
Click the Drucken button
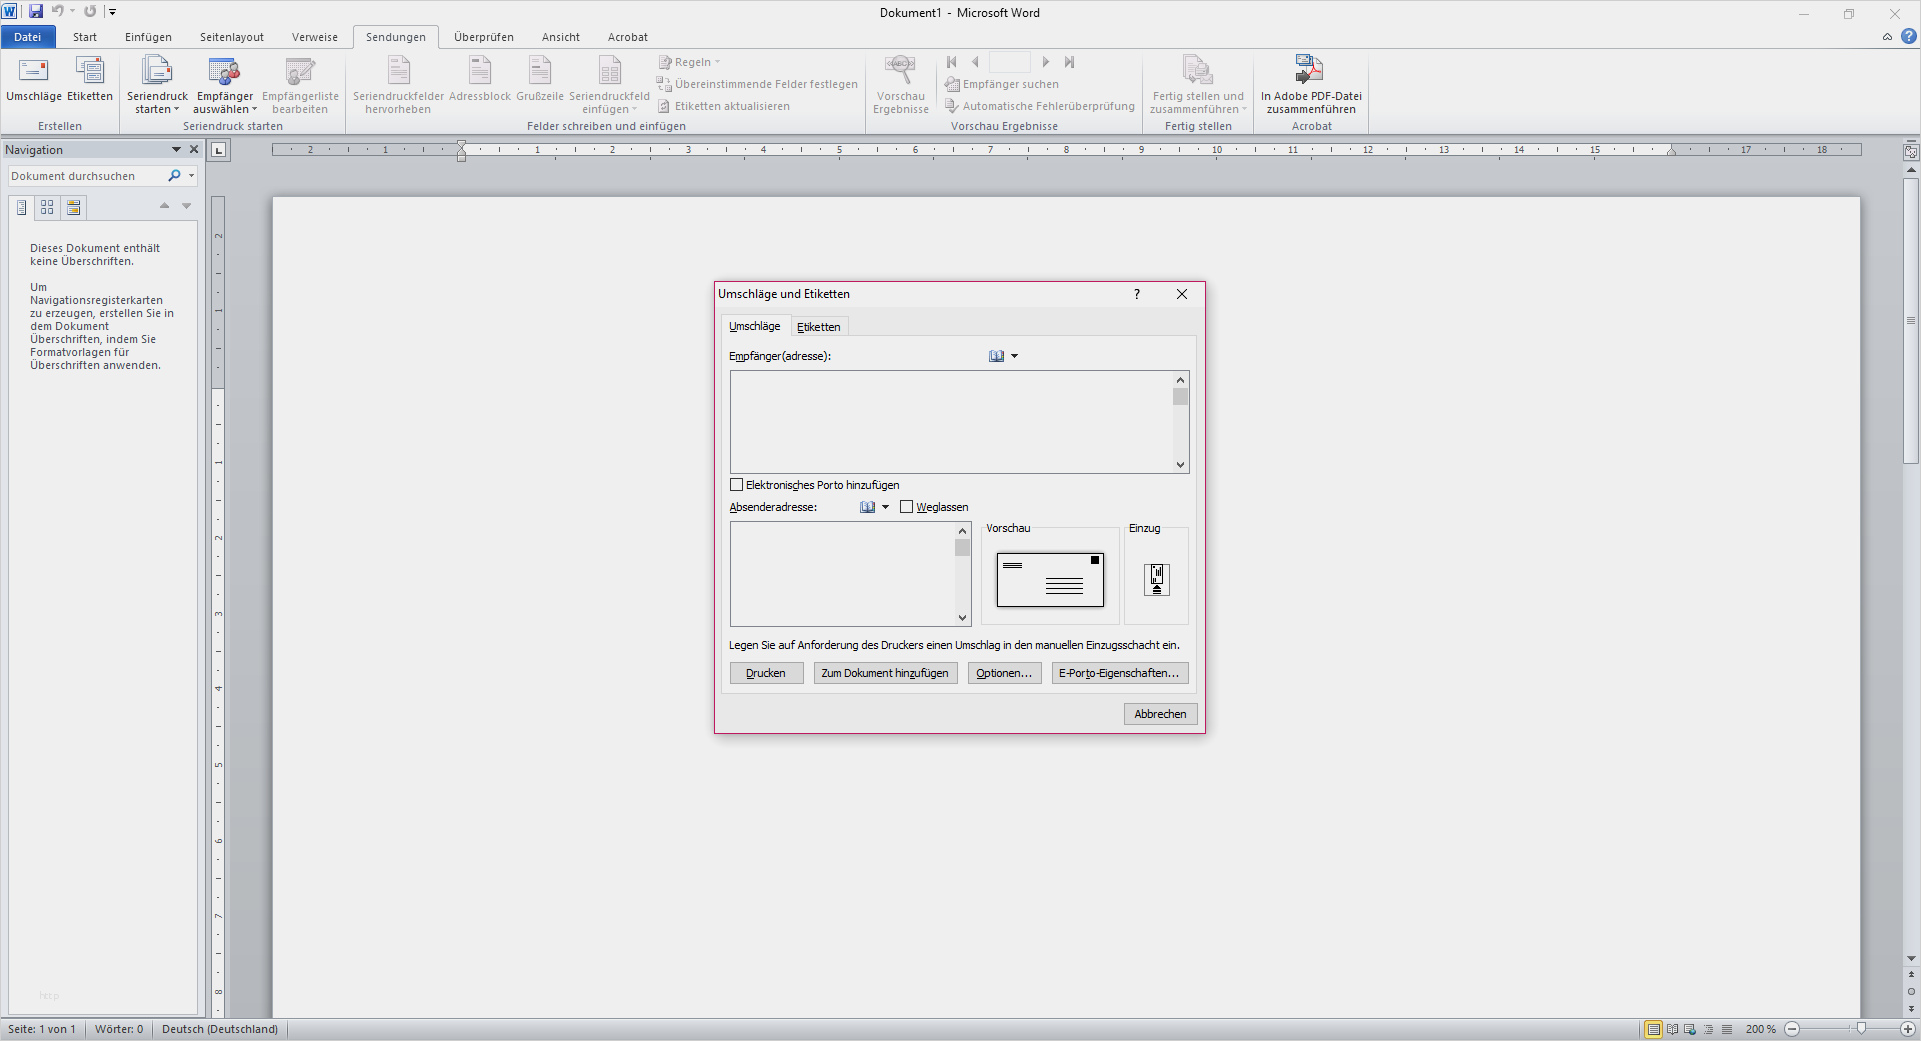point(766,673)
